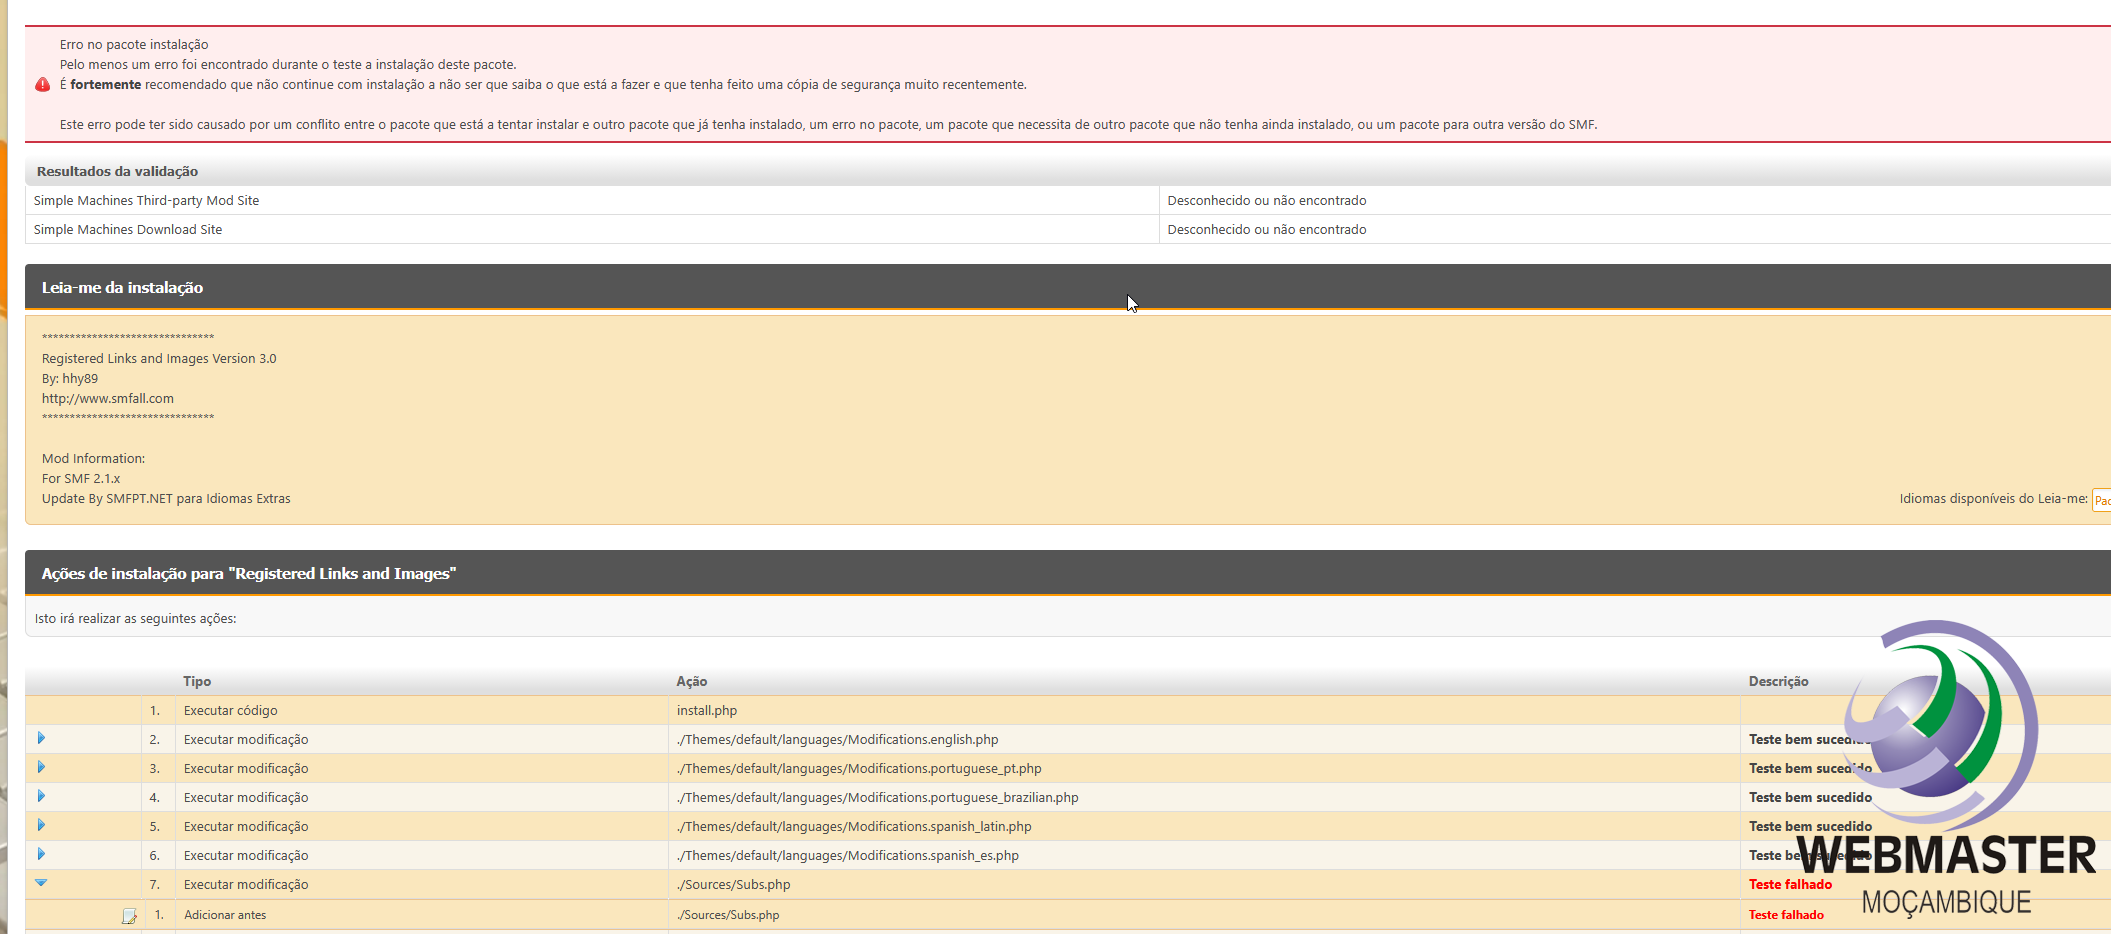The image size is (2111, 934).
Task: Click the http://www.smfall.com address
Action: [108, 398]
